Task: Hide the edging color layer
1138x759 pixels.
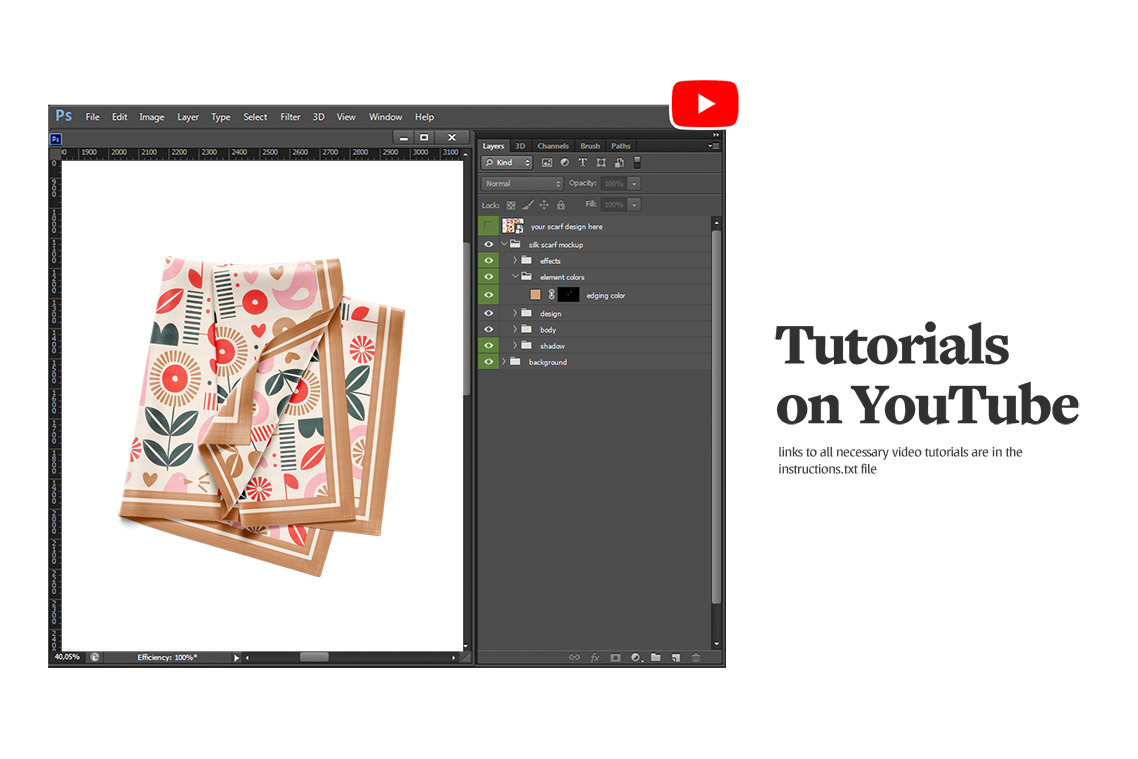Action: pyautogui.click(x=488, y=294)
